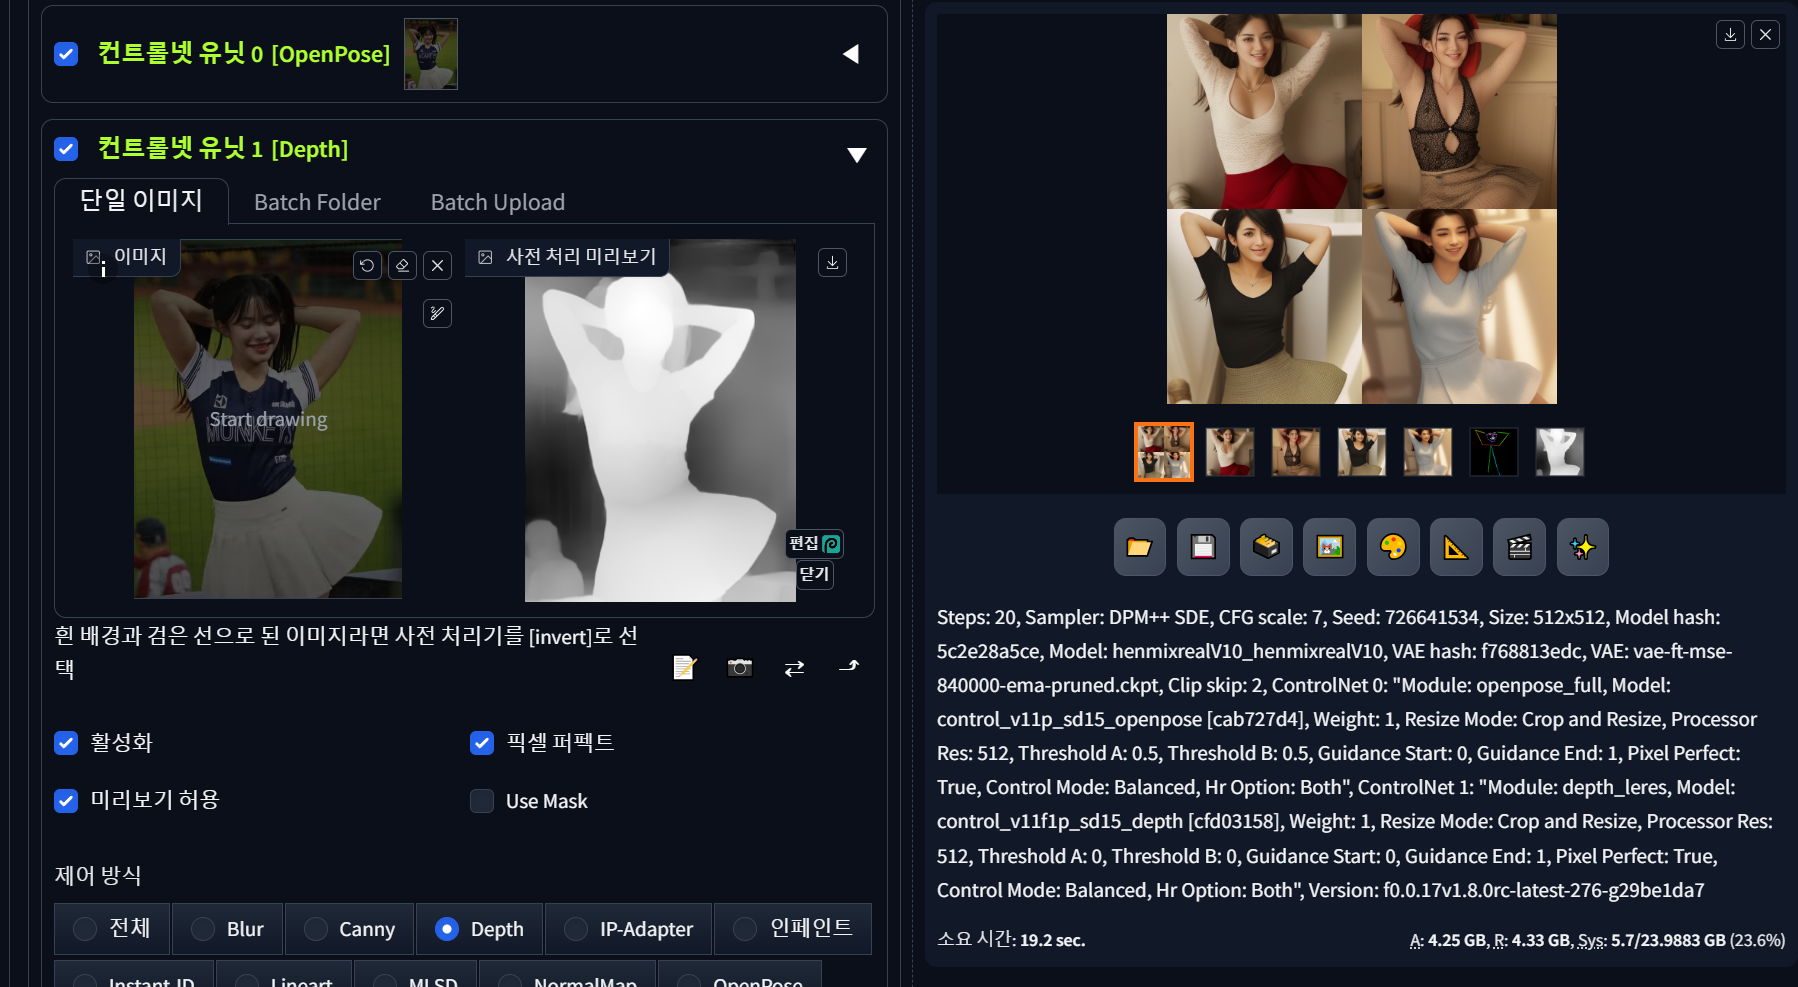Image resolution: width=1798 pixels, height=987 pixels.
Task: Click the 소요 시간 19.2 sec text
Action: click(1011, 939)
